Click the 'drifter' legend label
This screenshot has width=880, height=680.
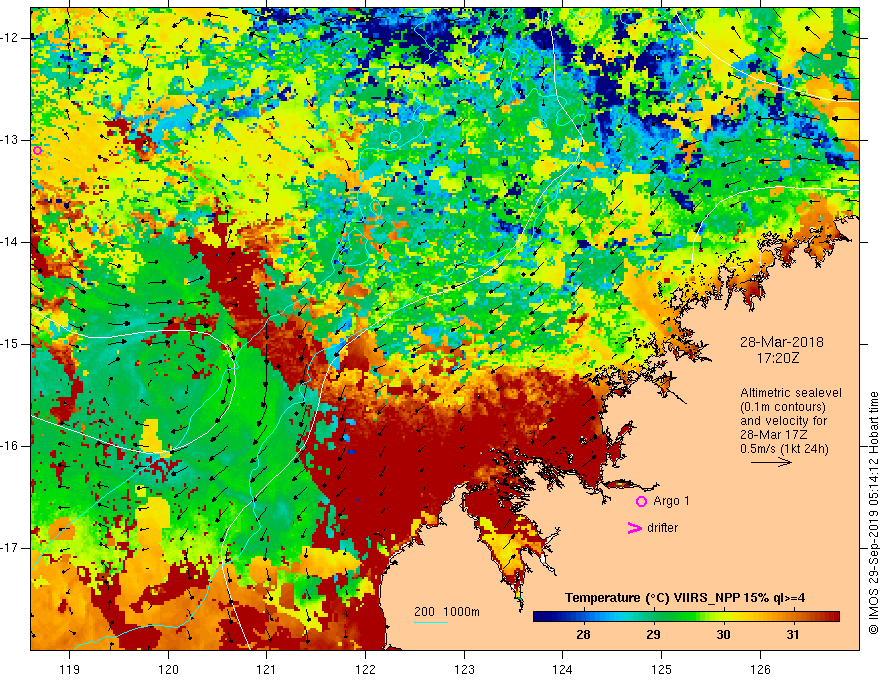[662, 528]
